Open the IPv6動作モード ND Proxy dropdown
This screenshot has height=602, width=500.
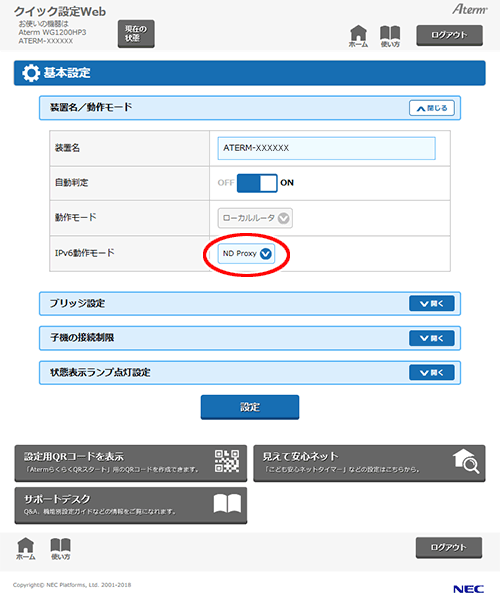pos(246,253)
